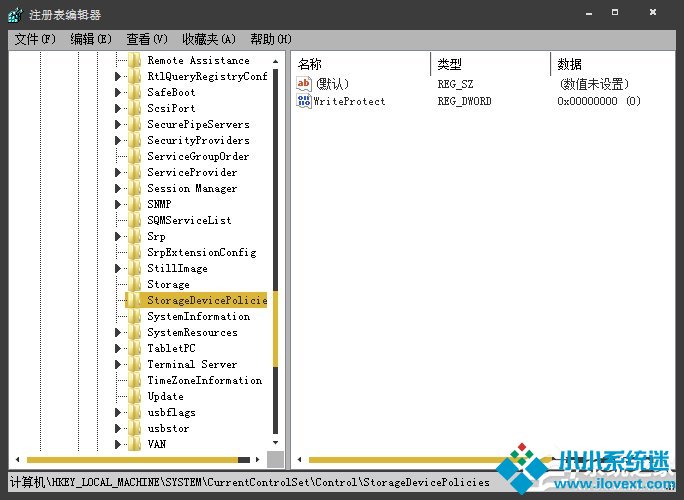Click the SNMP folder icon
This screenshot has width=684, height=500.
click(x=135, y=204)
